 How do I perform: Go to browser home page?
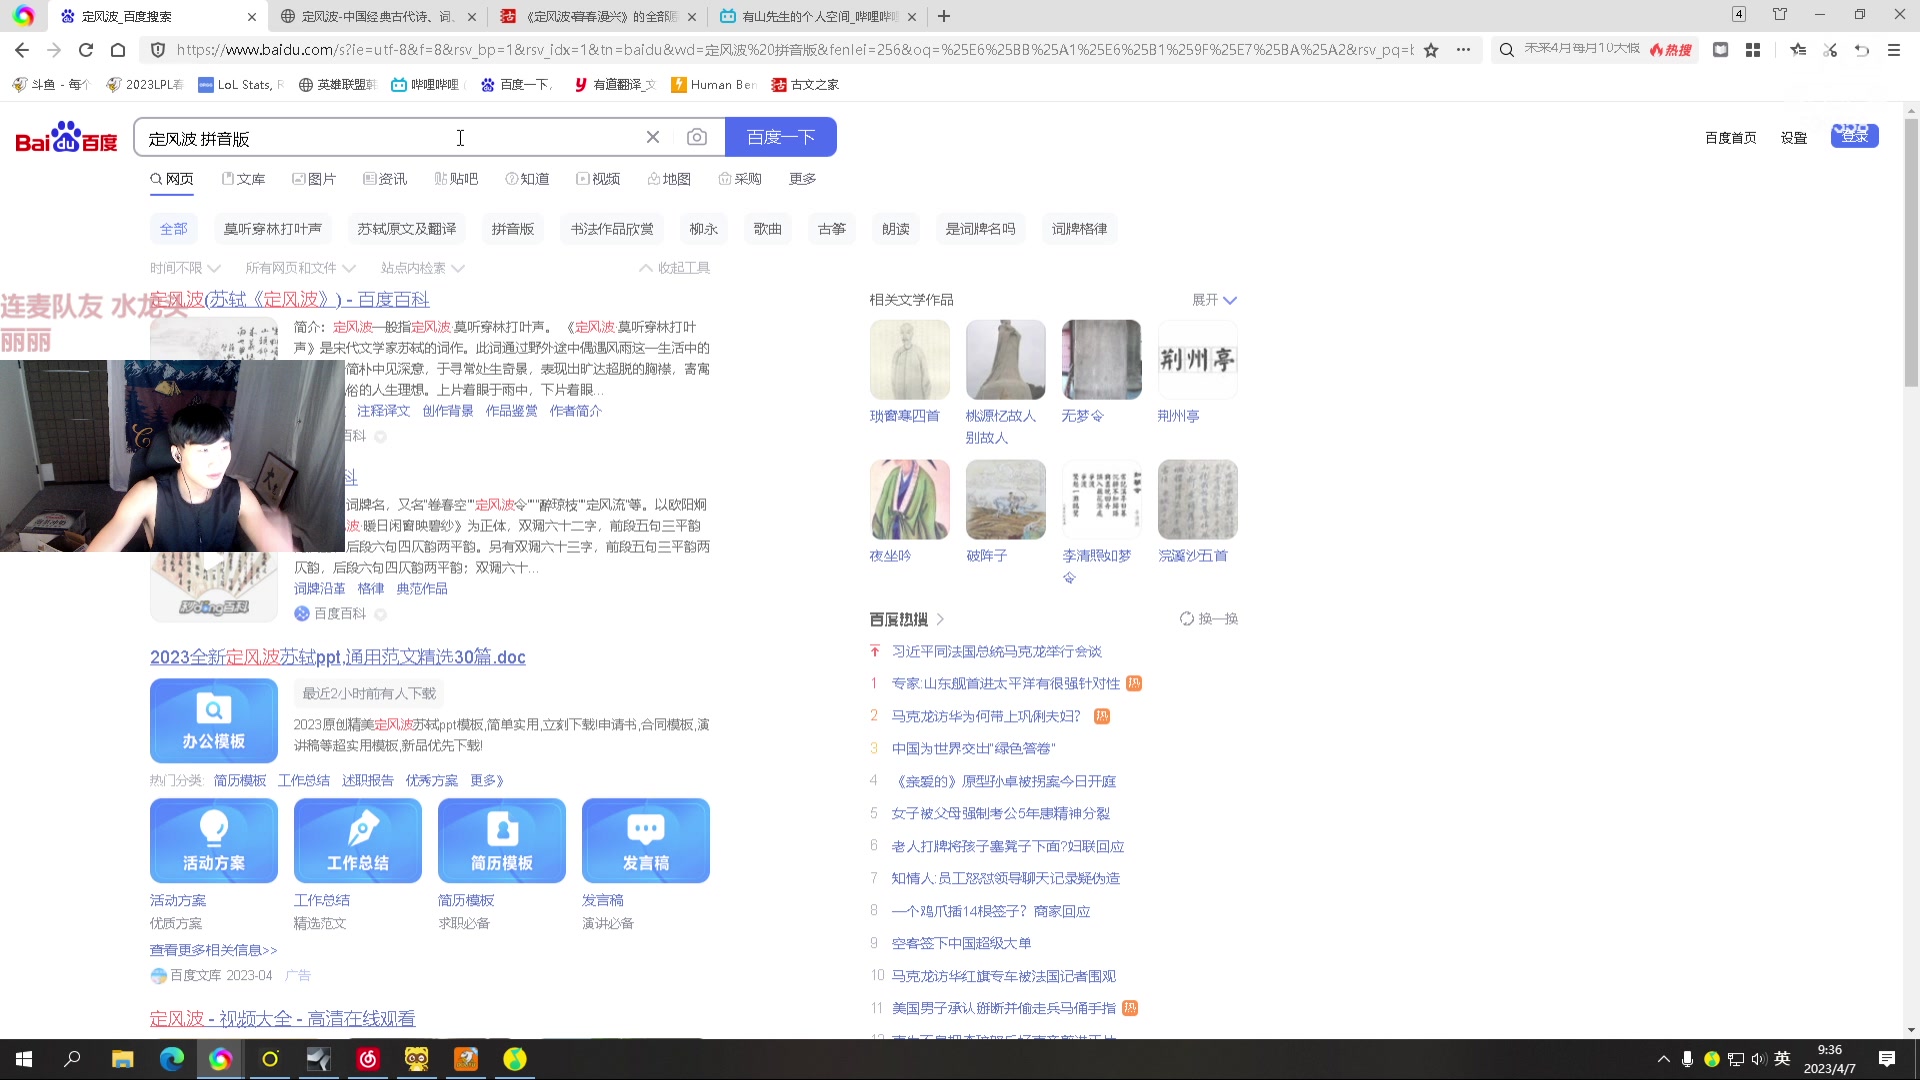click(118, 50)
